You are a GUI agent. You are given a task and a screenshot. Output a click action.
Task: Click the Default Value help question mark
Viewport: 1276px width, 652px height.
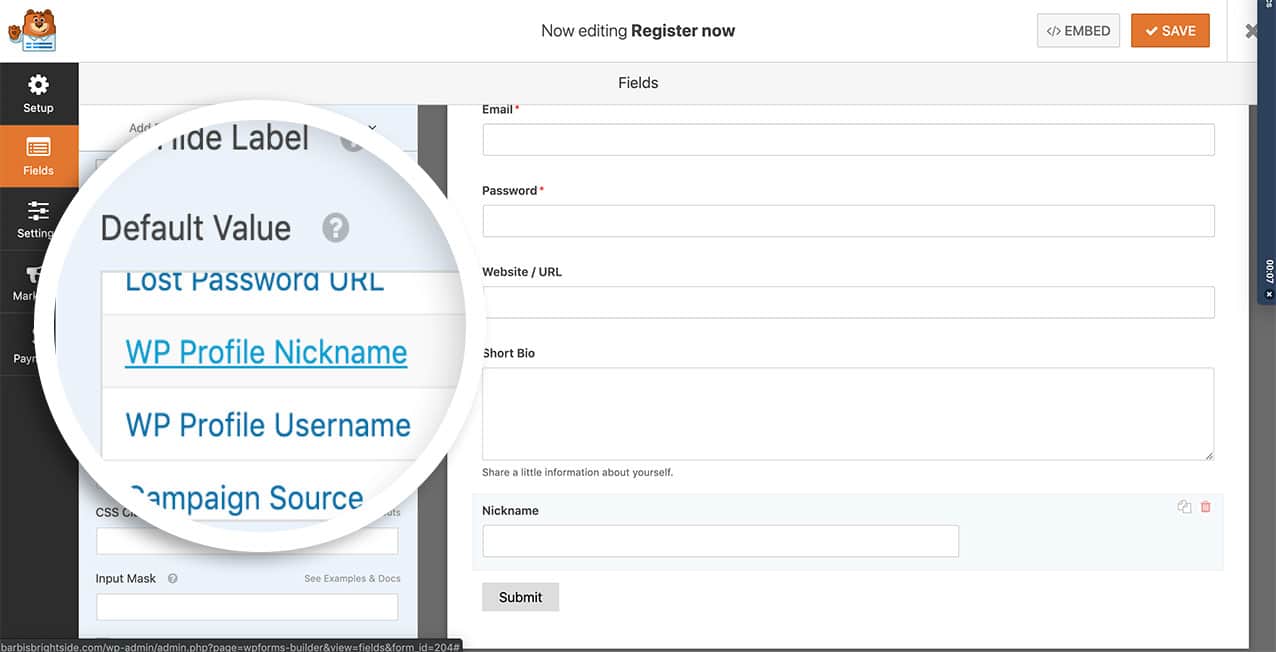click(335, 228)
